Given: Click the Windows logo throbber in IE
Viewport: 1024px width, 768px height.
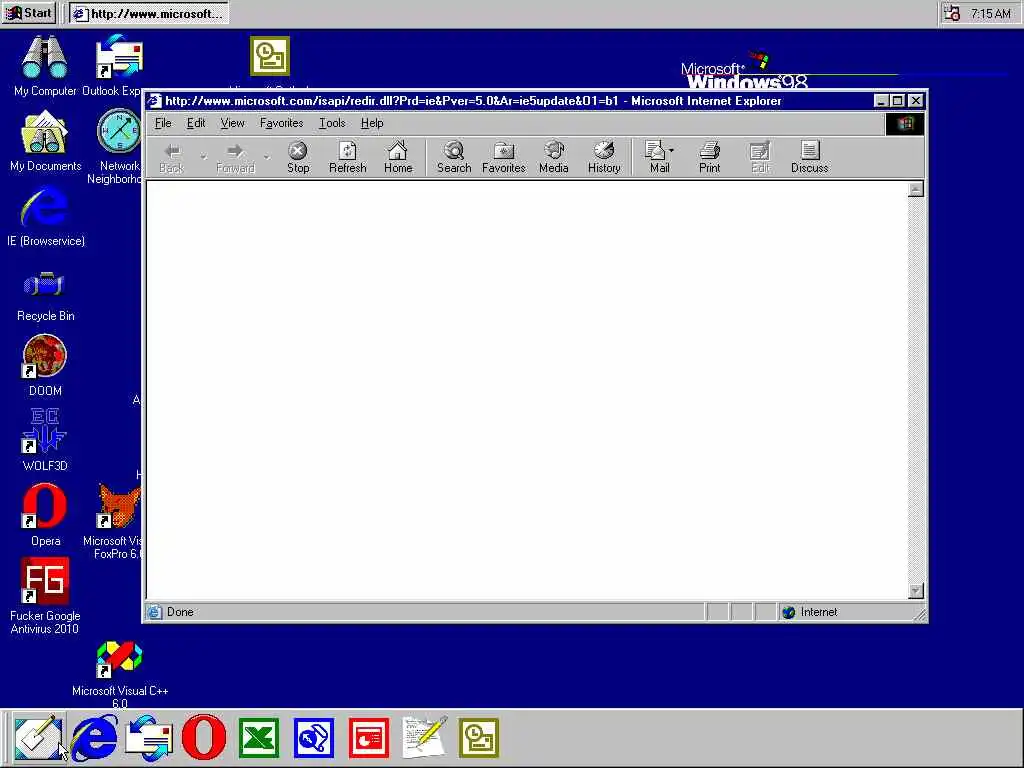Looking at the screenshot, I should pos(904,123).
